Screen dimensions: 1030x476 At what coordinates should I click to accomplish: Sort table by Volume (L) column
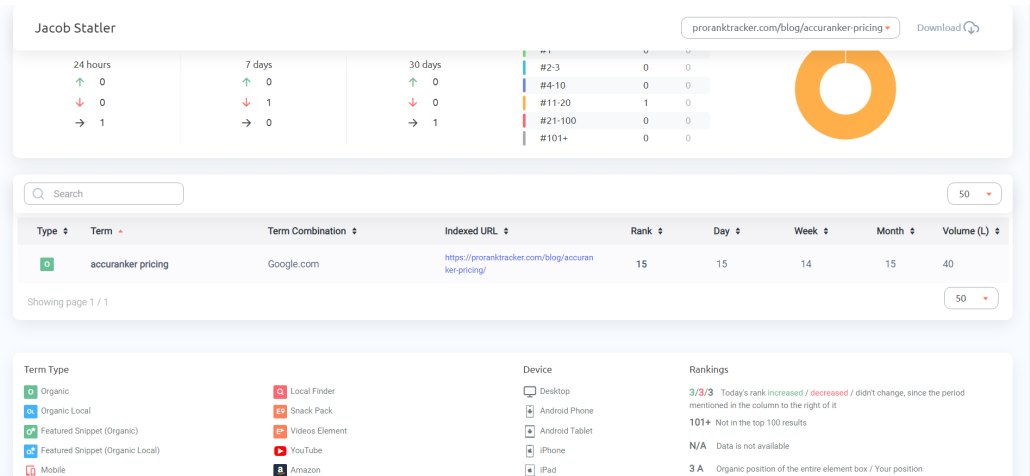point(971,231)
